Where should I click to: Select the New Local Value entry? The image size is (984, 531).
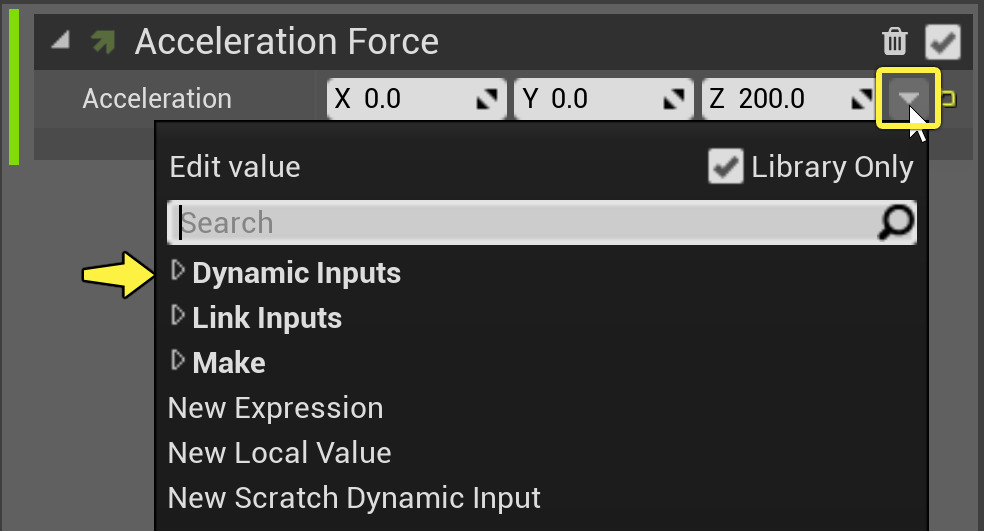pyautogui.click(x=279, y=453)
